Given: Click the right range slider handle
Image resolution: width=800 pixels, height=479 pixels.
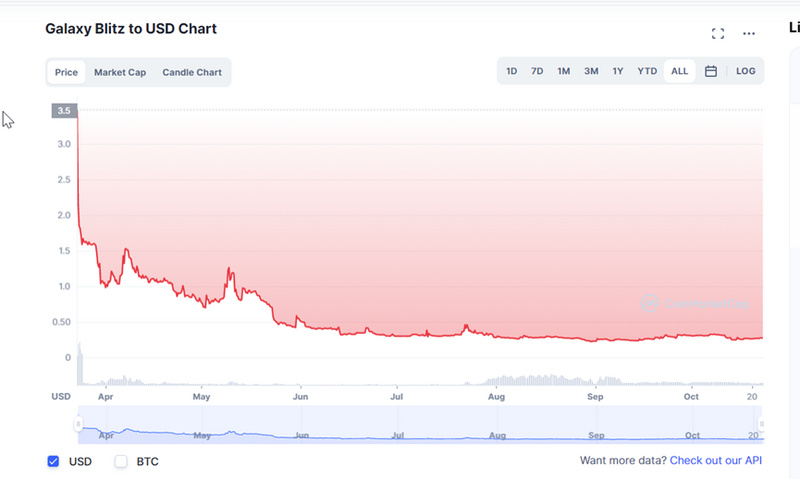Looking at the screenshot, I should (761, 425).
